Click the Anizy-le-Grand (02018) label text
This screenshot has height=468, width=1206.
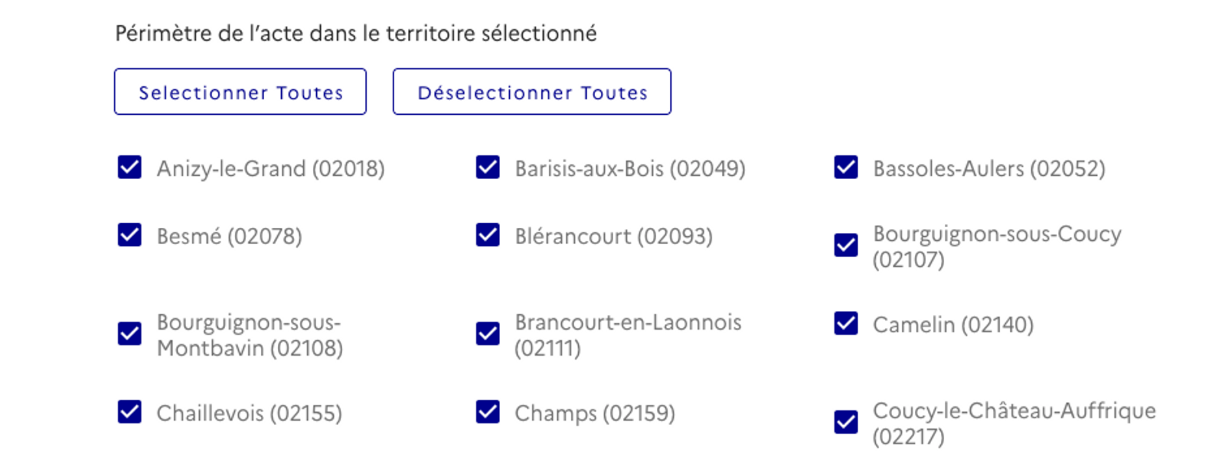pos(270,168)
